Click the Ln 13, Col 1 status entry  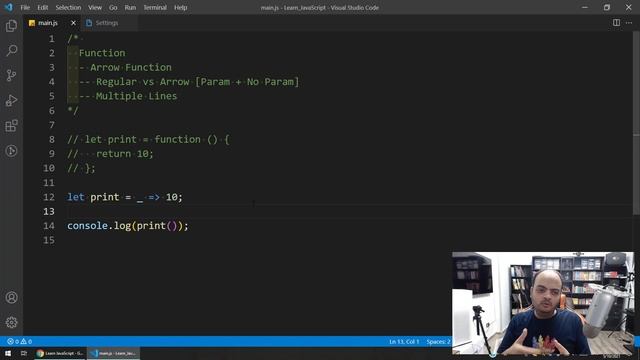(404, 341)
